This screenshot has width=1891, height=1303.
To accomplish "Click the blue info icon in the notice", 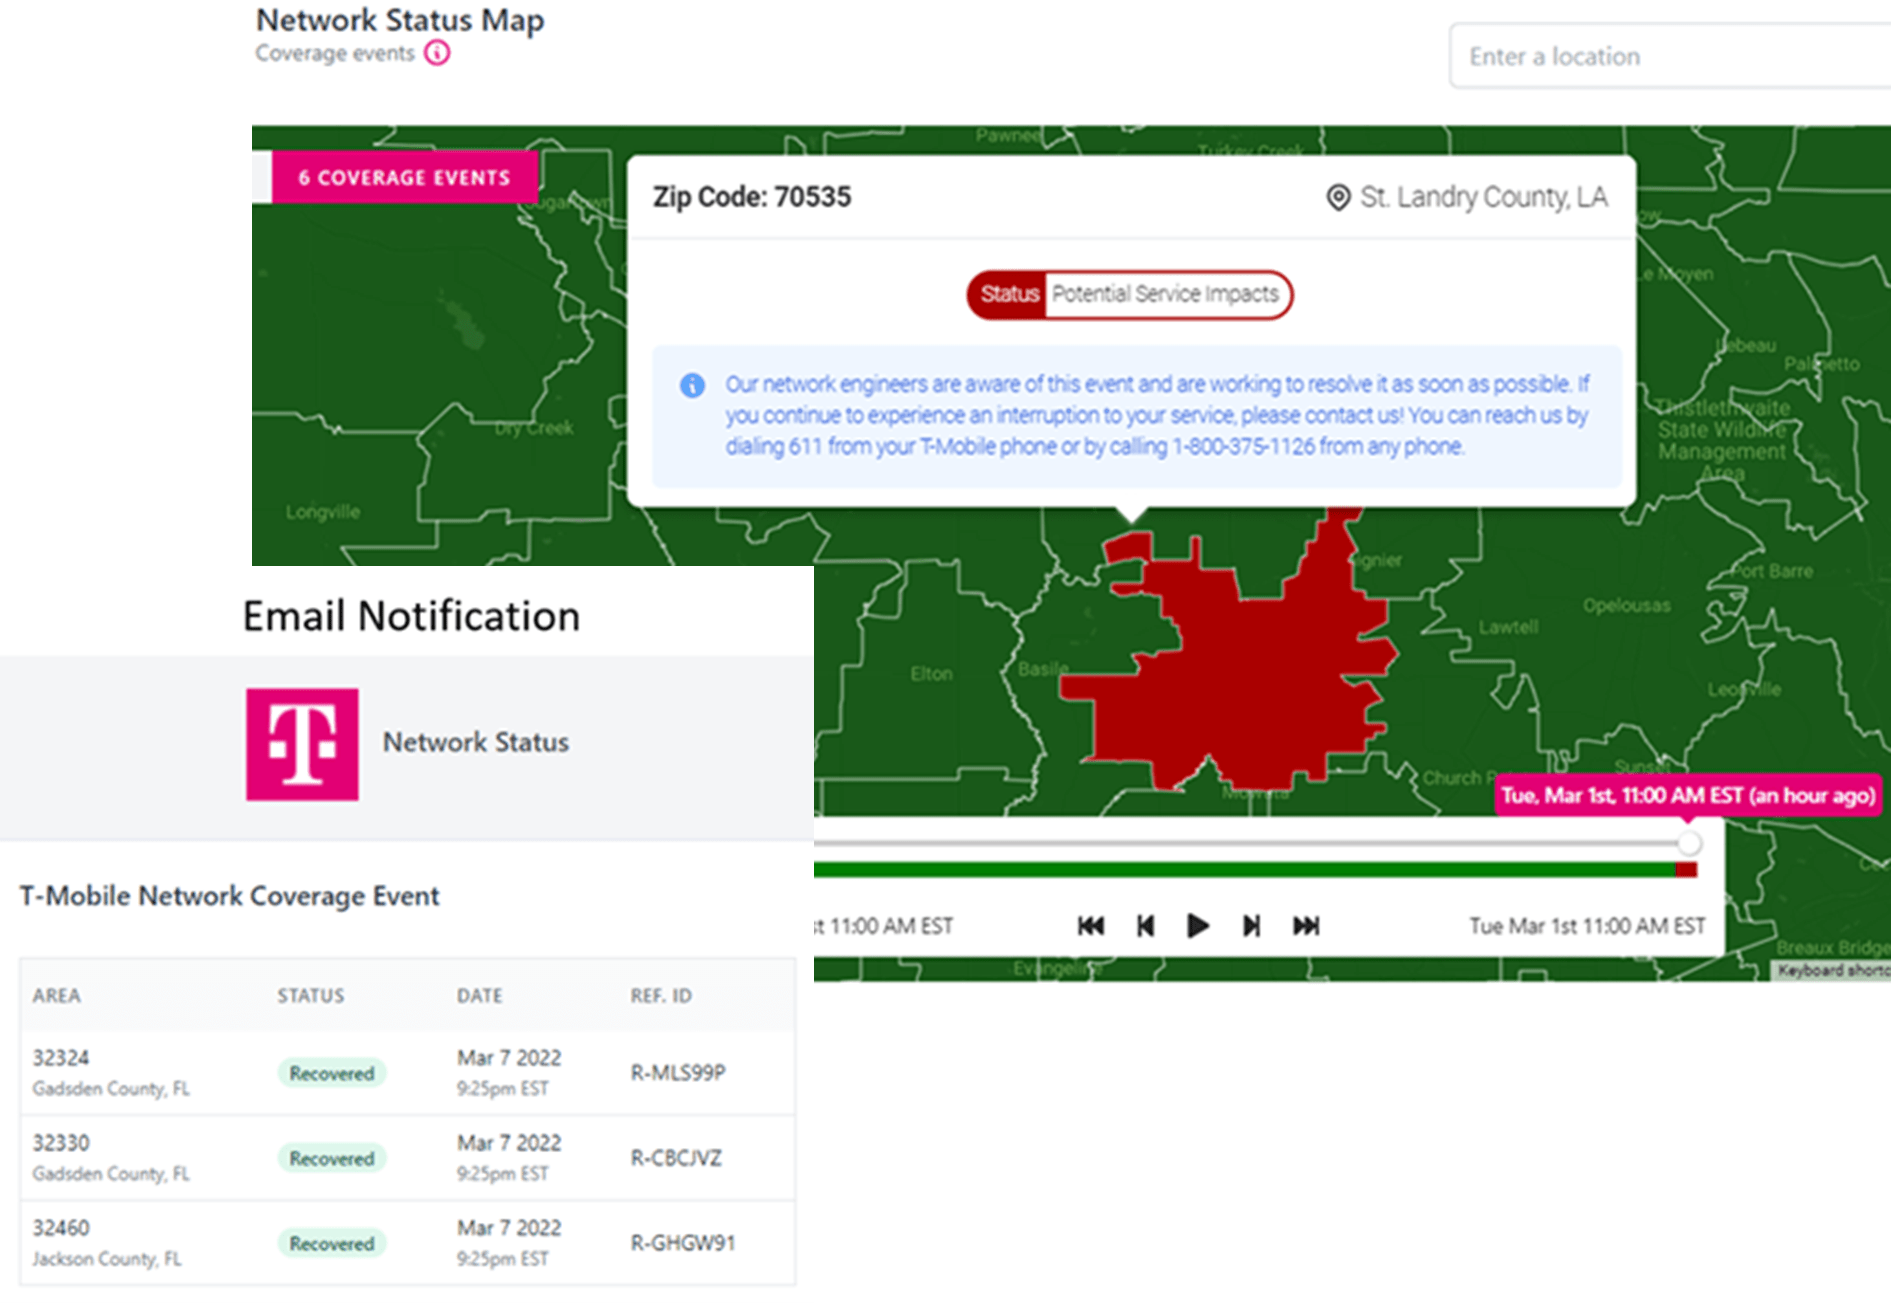I will [x=692, y=386].
